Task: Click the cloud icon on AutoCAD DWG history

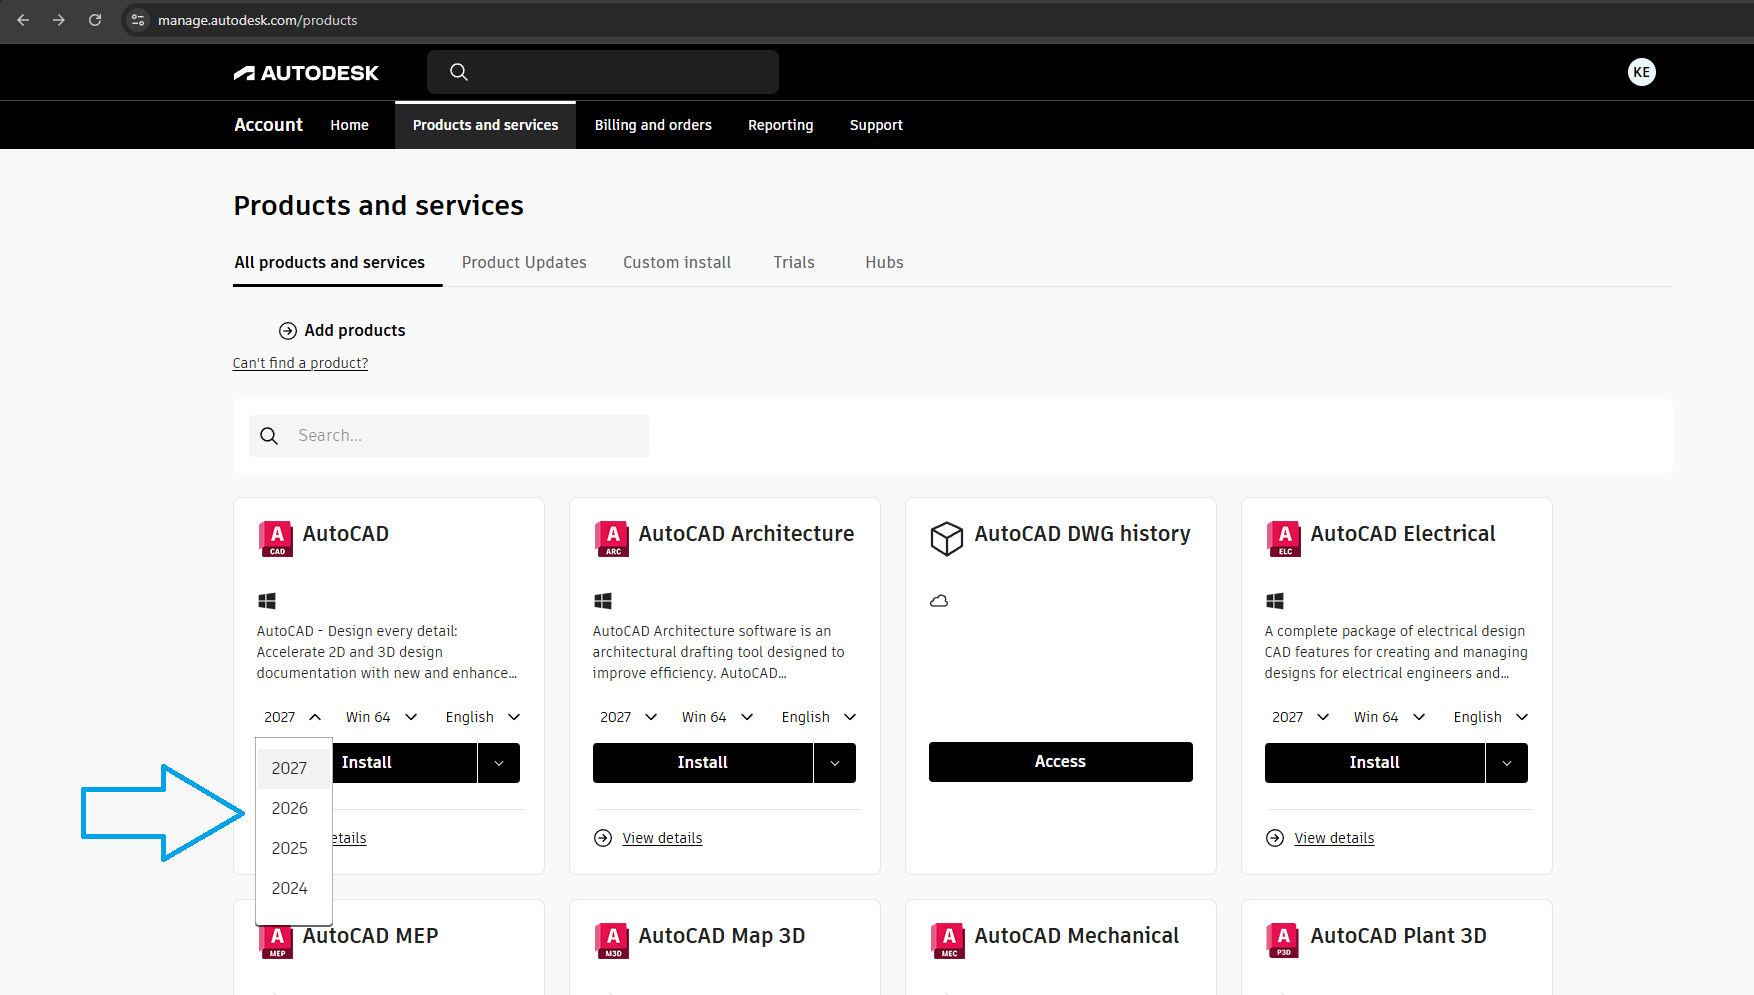Action: click(x=939, y=601)
